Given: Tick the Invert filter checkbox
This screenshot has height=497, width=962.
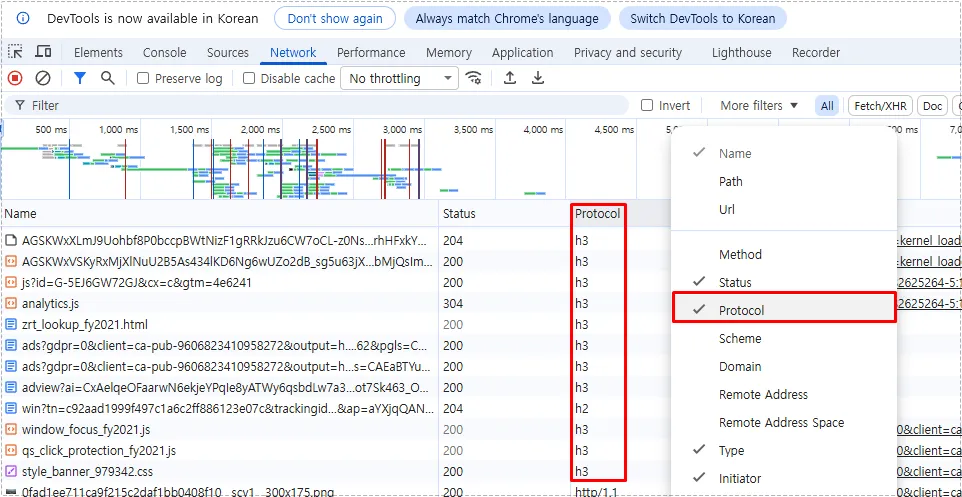Looking at the screenshot, I should click(647, 105).
